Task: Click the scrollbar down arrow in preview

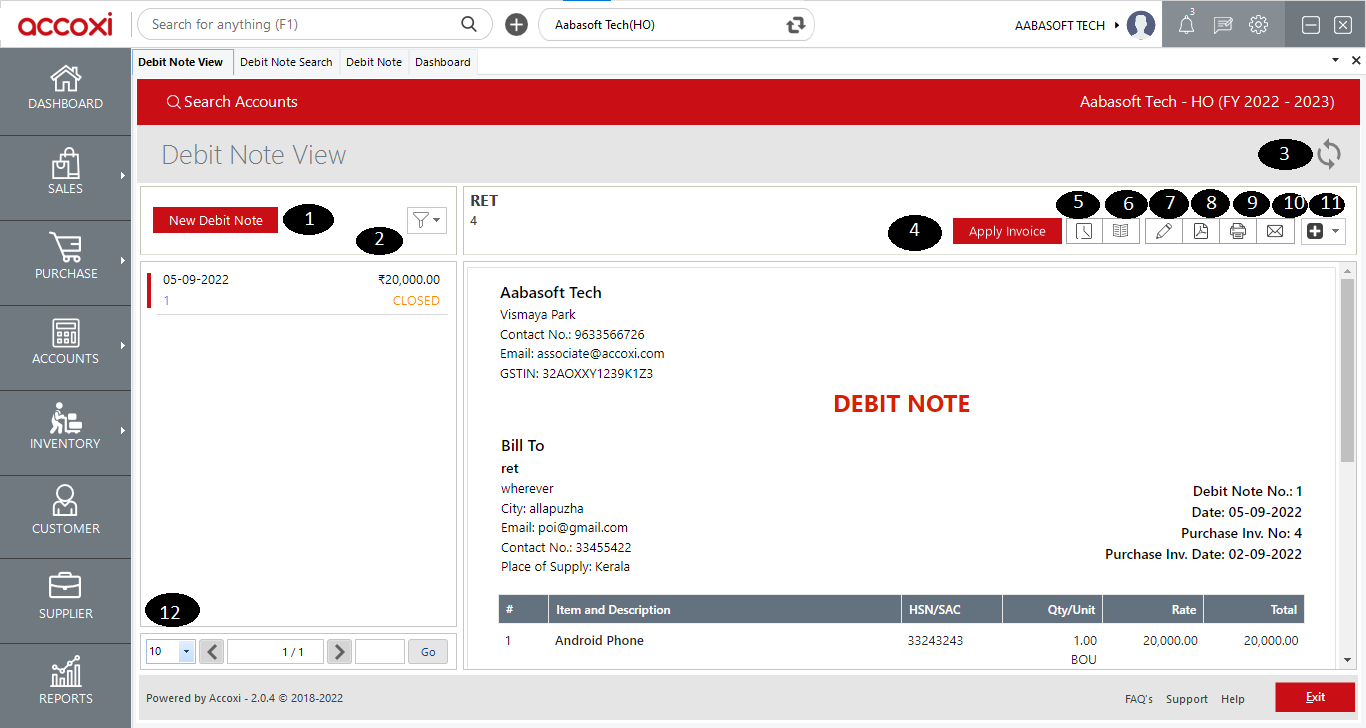Action: coord(1347,660)
